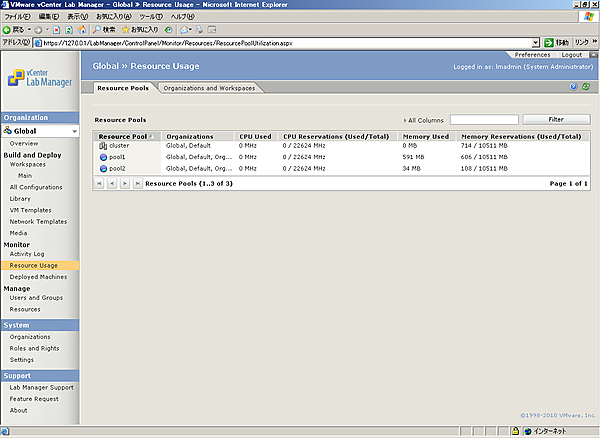The width and height of the screenshot is (600, 438).
Task: Click the filter text input field
Action: click(484, 120)
